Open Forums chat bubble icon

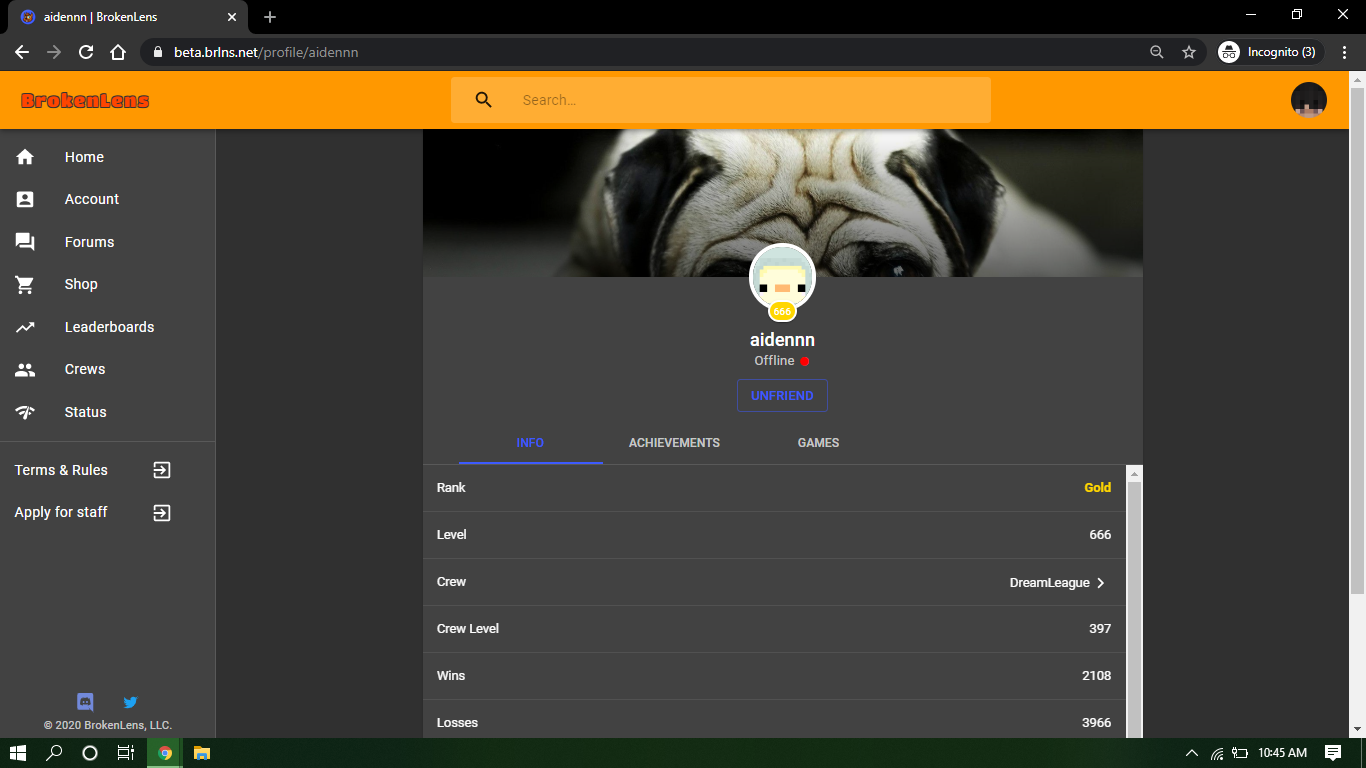click(x=25, y=242)
